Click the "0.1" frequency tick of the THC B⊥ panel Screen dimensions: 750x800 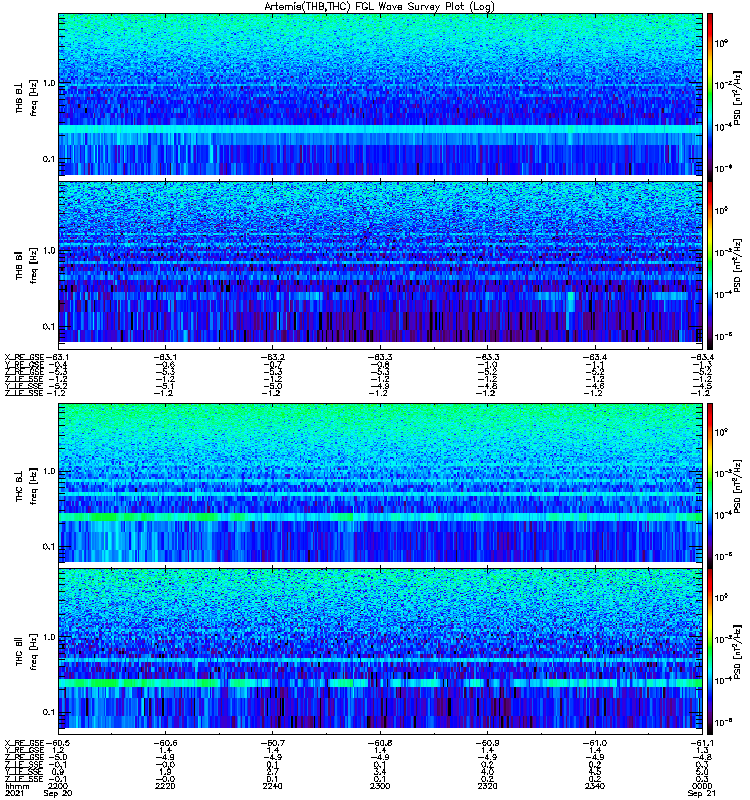49,546
